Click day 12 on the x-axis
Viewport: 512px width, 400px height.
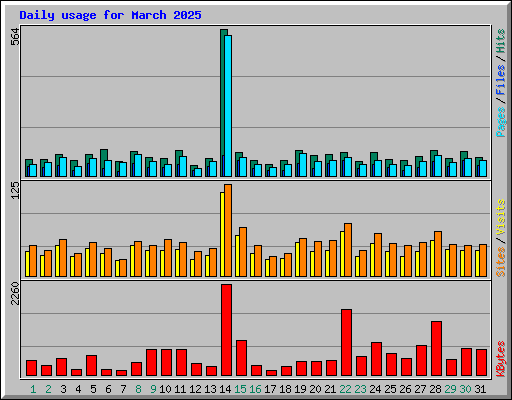195,389
